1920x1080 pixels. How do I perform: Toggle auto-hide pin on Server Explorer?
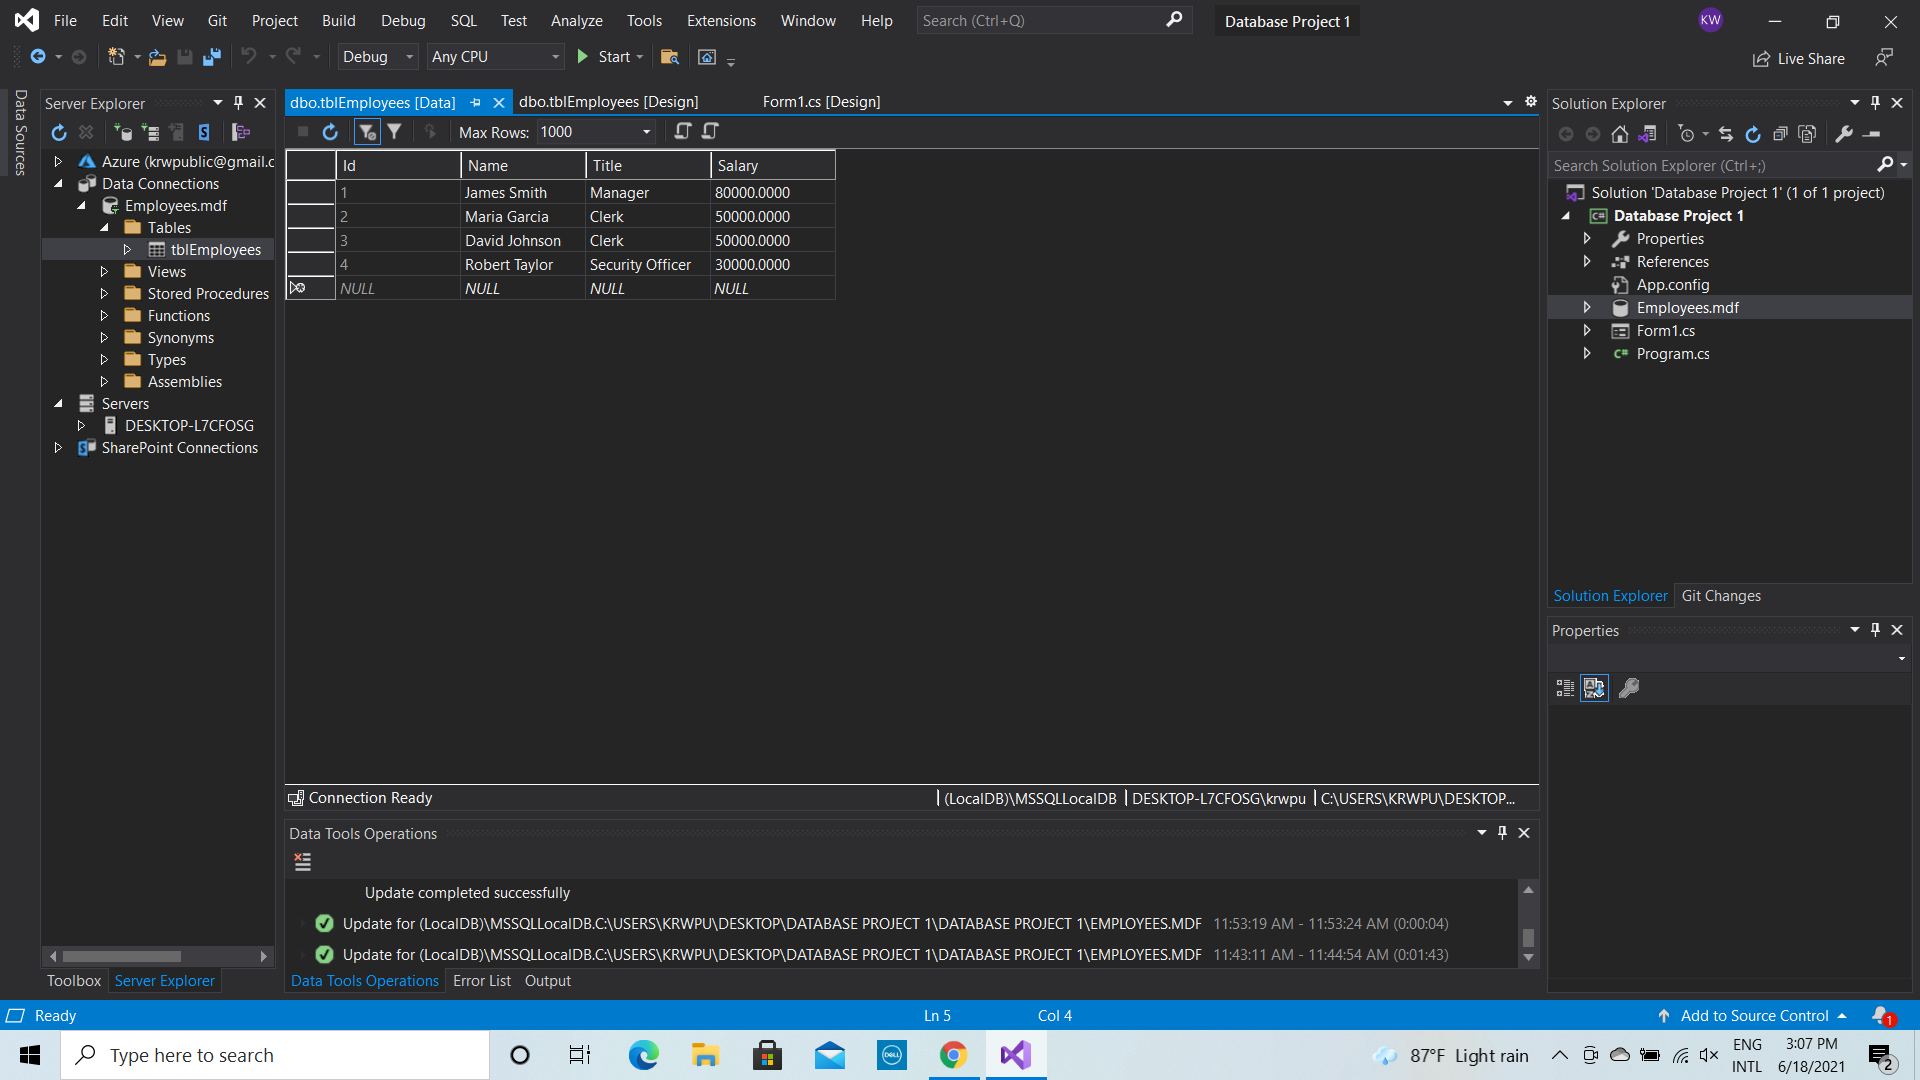pos(238,103)
